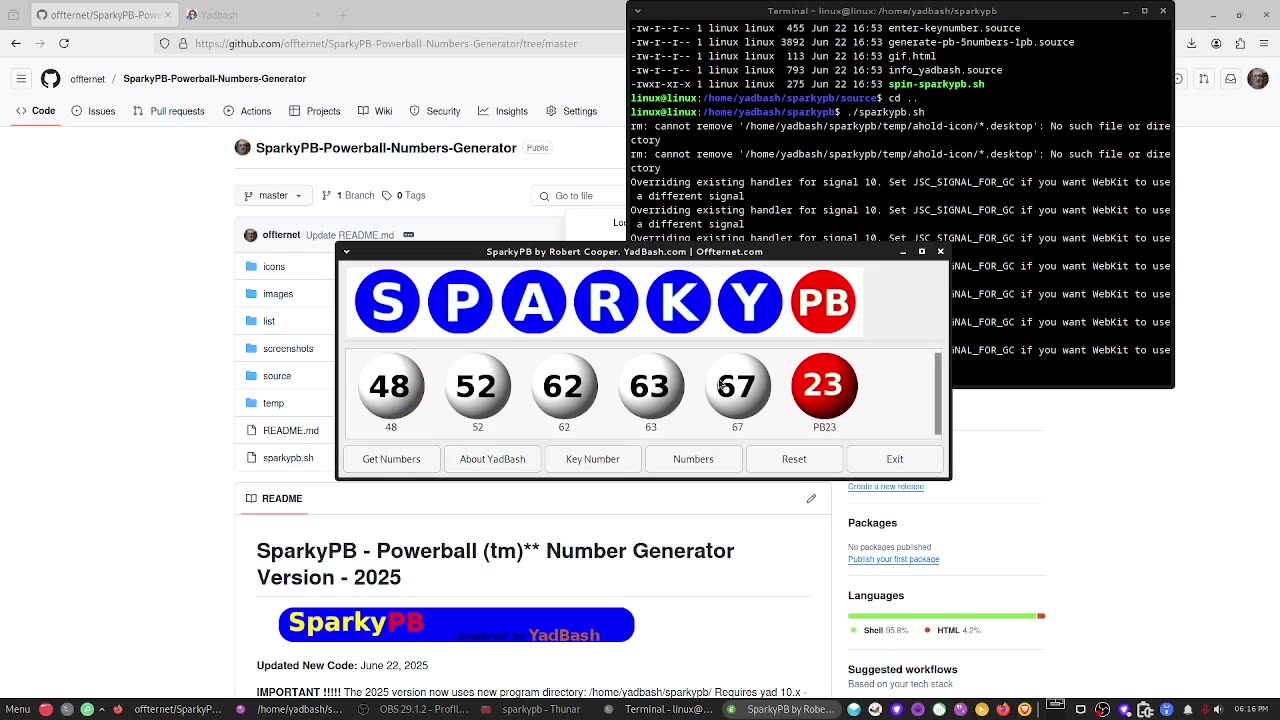Open the Actions tab on GitHub
Image resolution: width=1280 pixels, height=720 pixels.
[247, 111]
